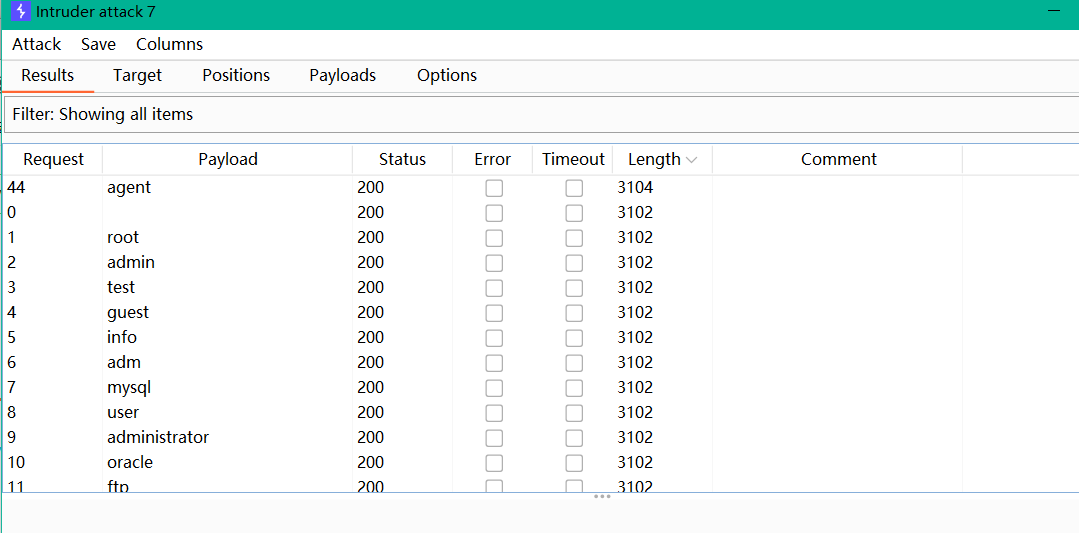This screenshot has width=1079, height=533.
Task: Tick Error checkbox for administrator row
Action: (494, 437)
